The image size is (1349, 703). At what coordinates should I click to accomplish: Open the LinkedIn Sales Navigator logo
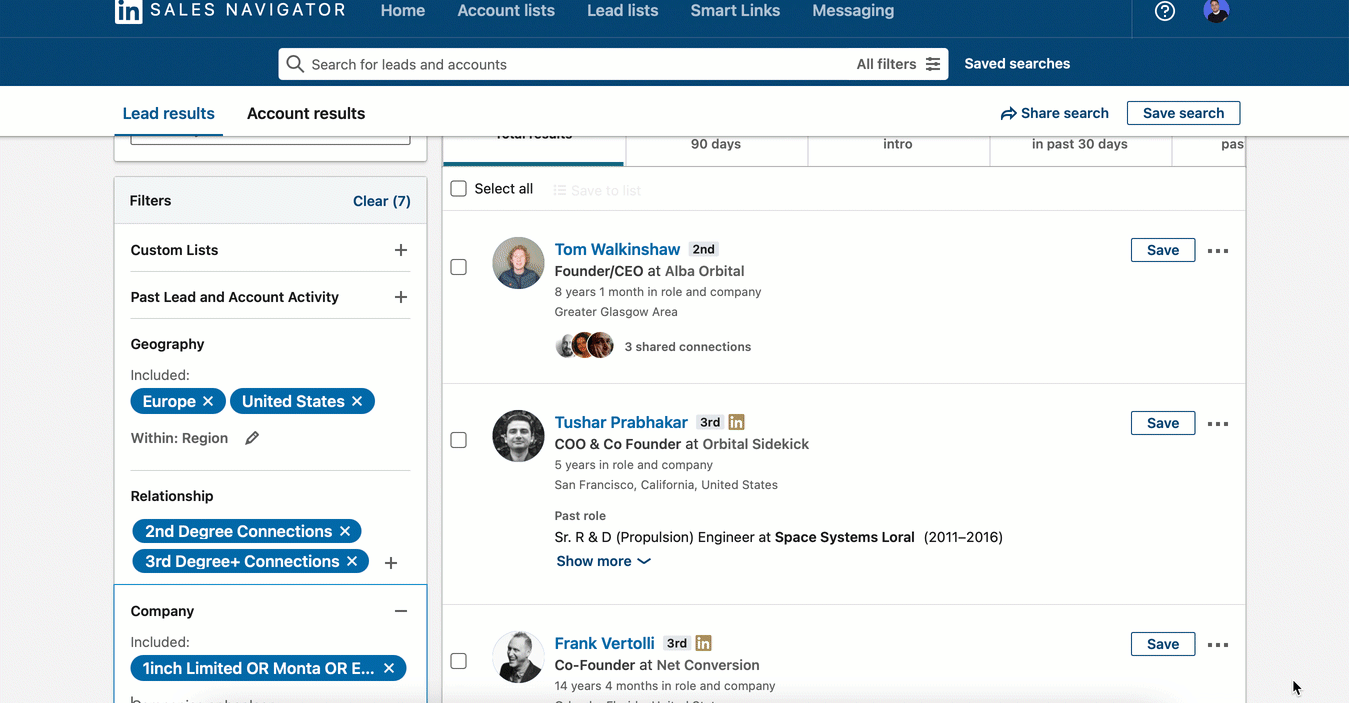(230, 11)
